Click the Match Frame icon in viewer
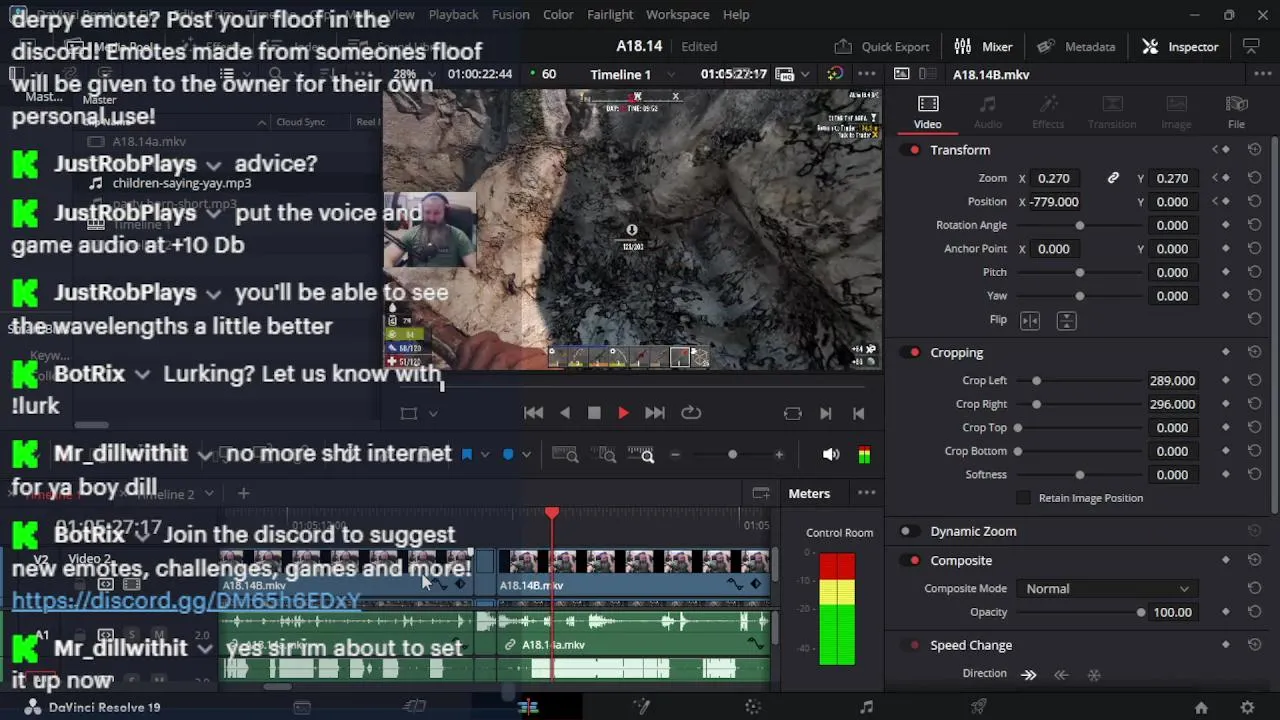 pos(793,413)
